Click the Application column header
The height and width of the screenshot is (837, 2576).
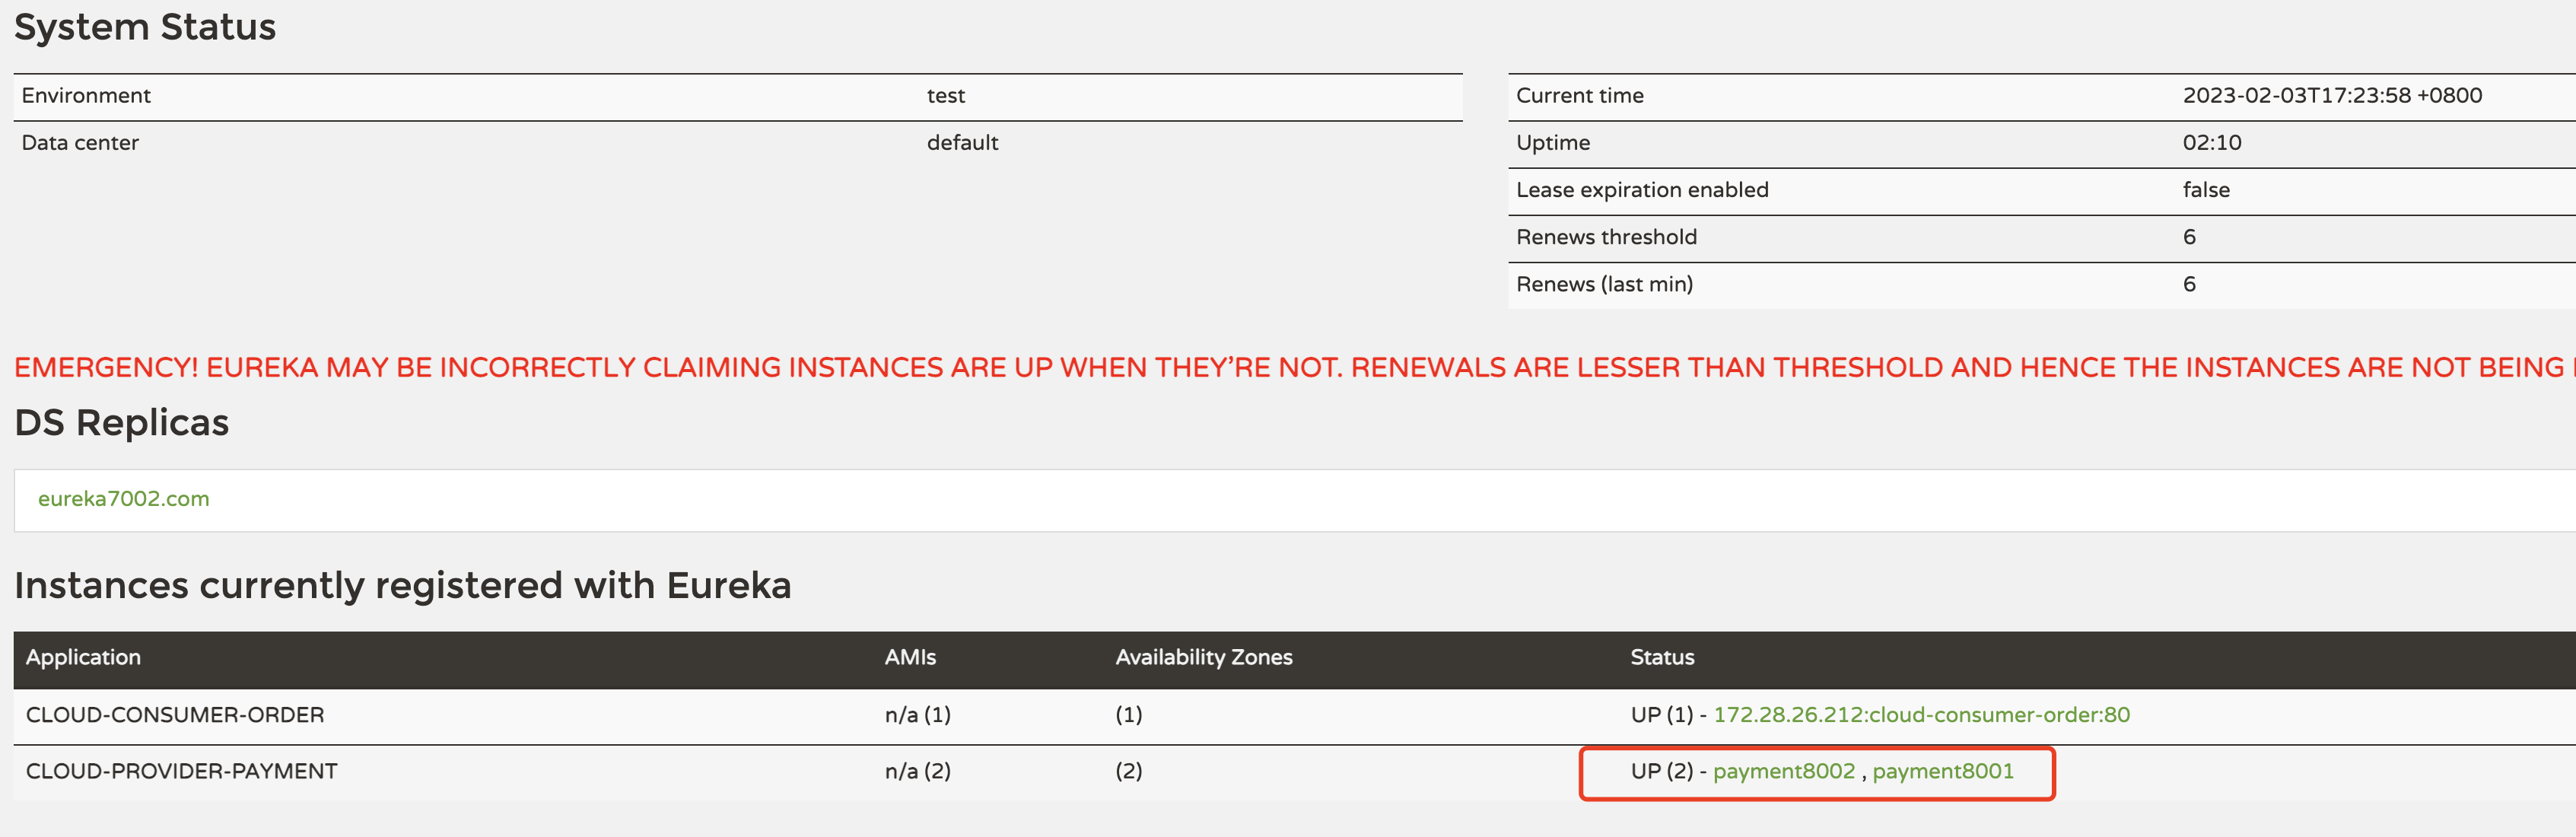click(83, 657)
